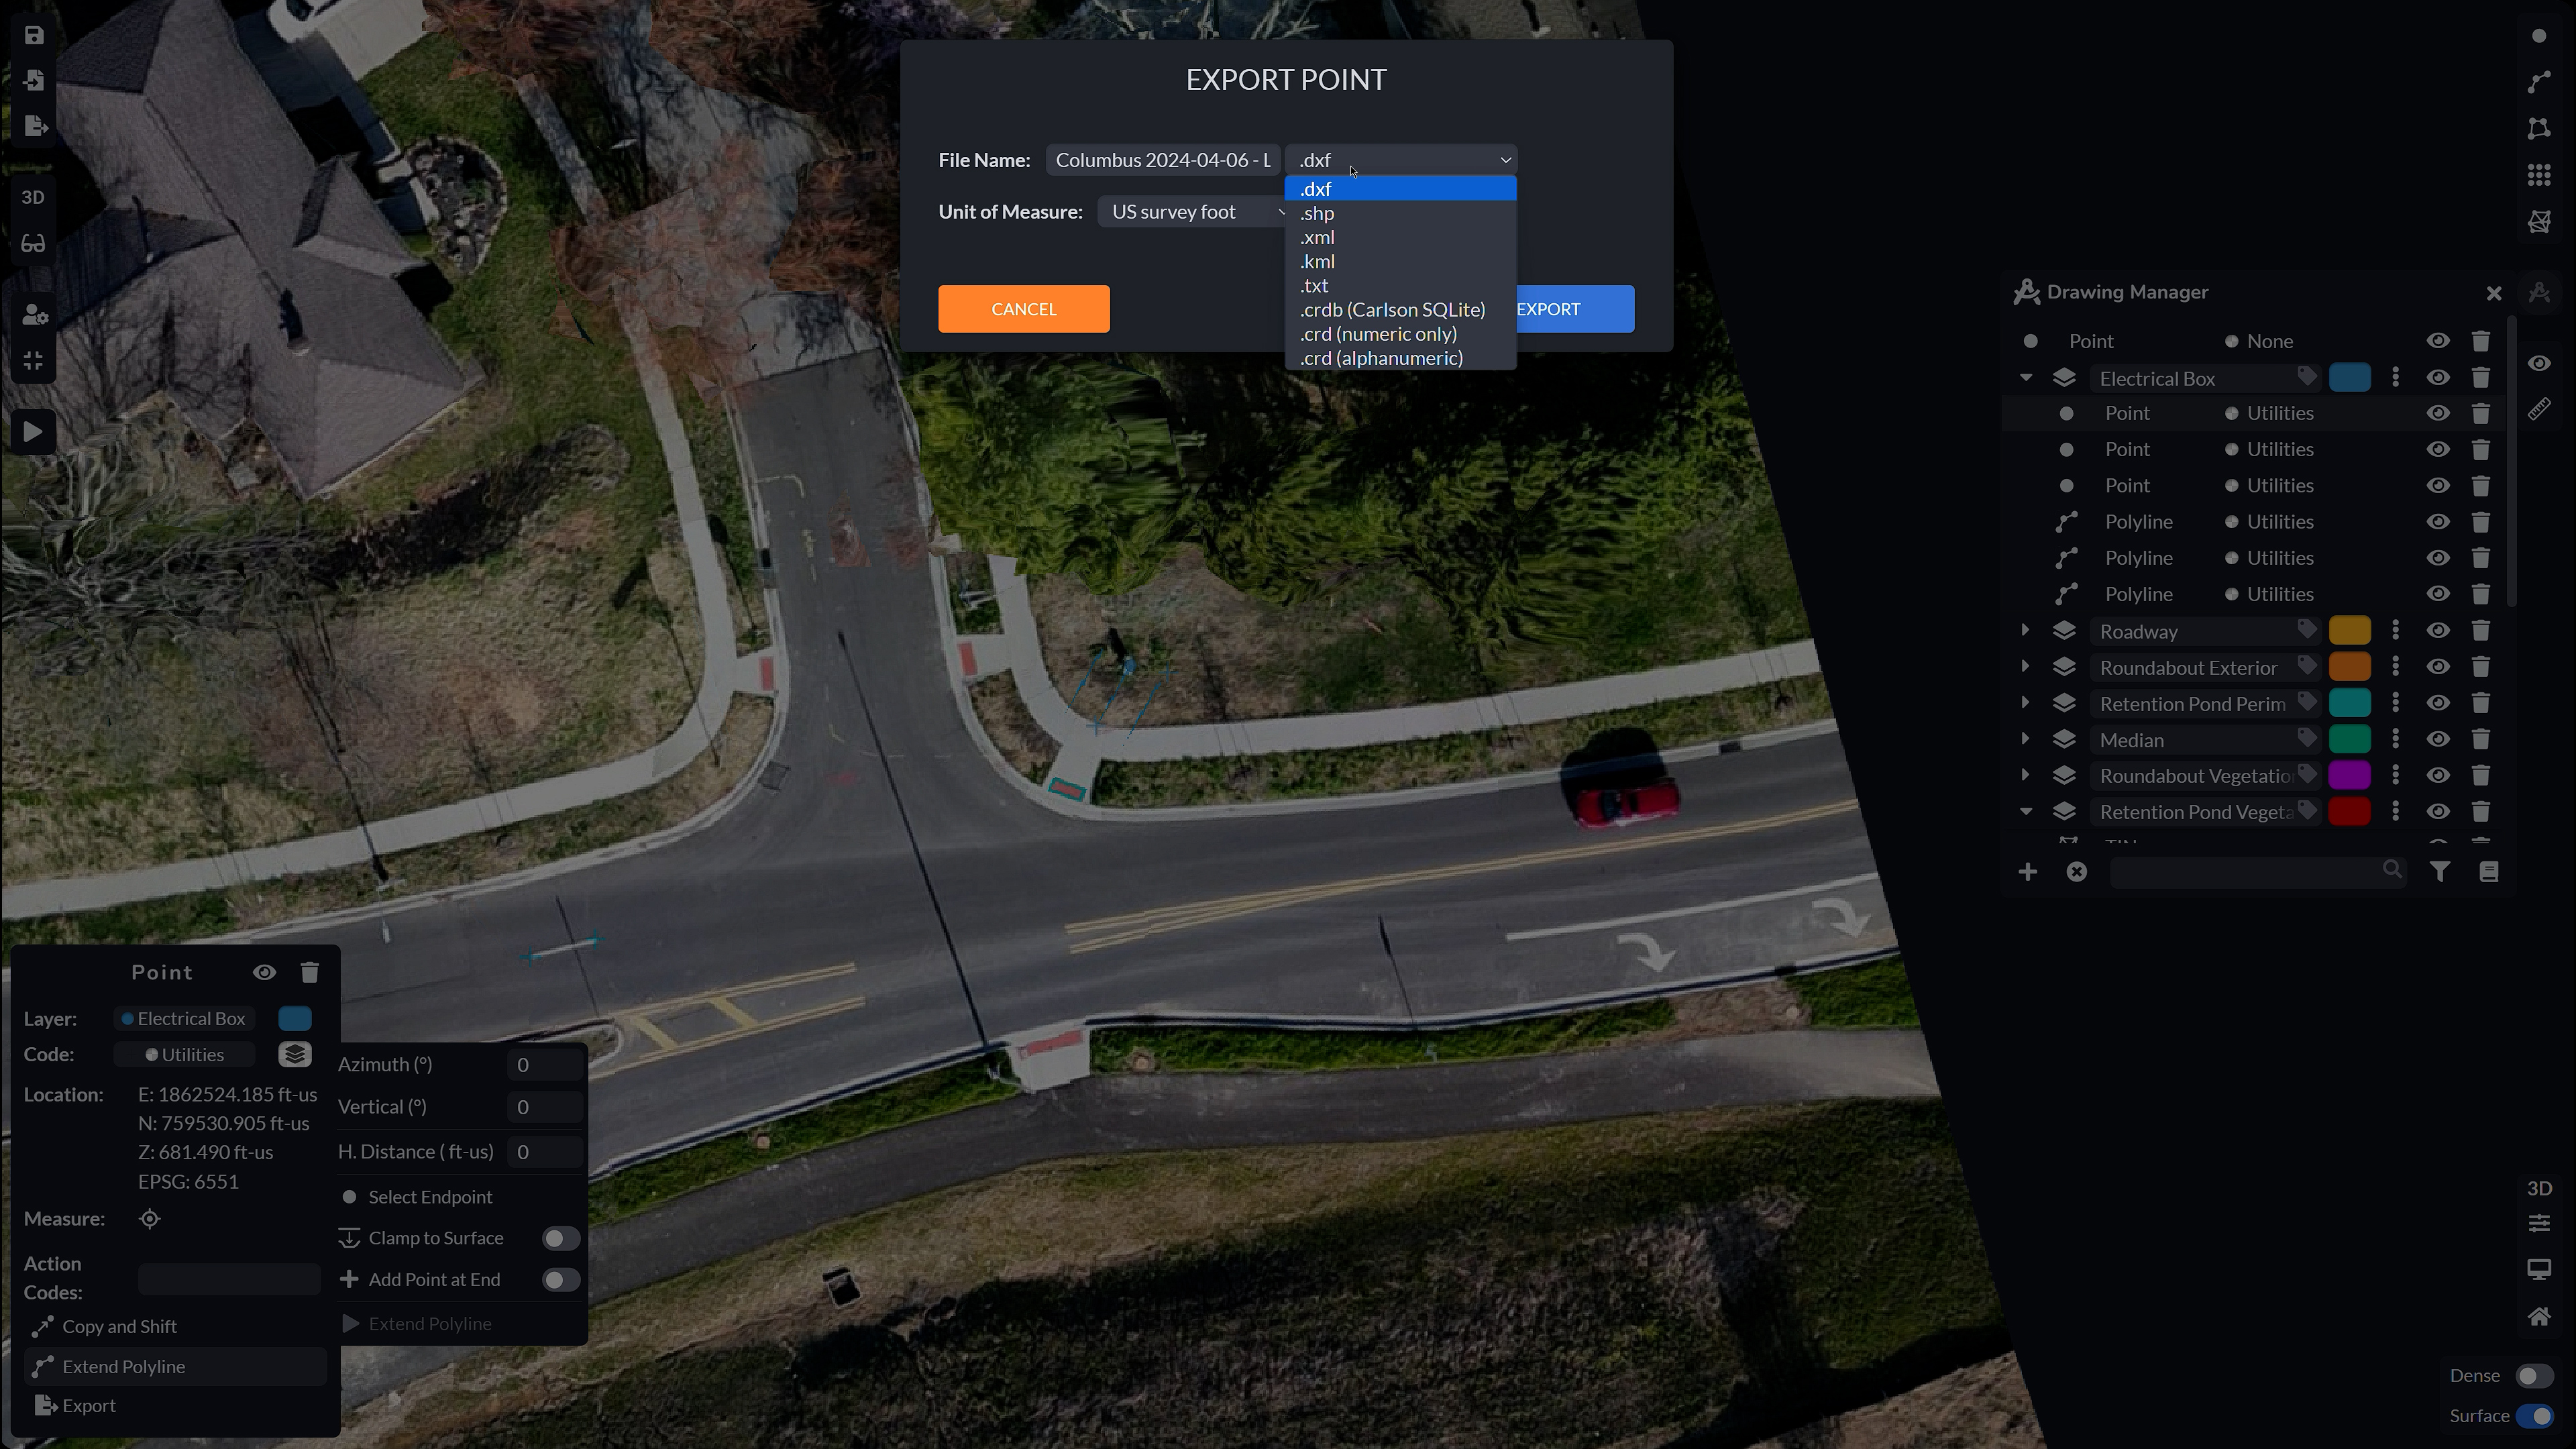Click the Cancel button
The height and width of the screenshot is (1449, 2576).
click(1024, 308)
